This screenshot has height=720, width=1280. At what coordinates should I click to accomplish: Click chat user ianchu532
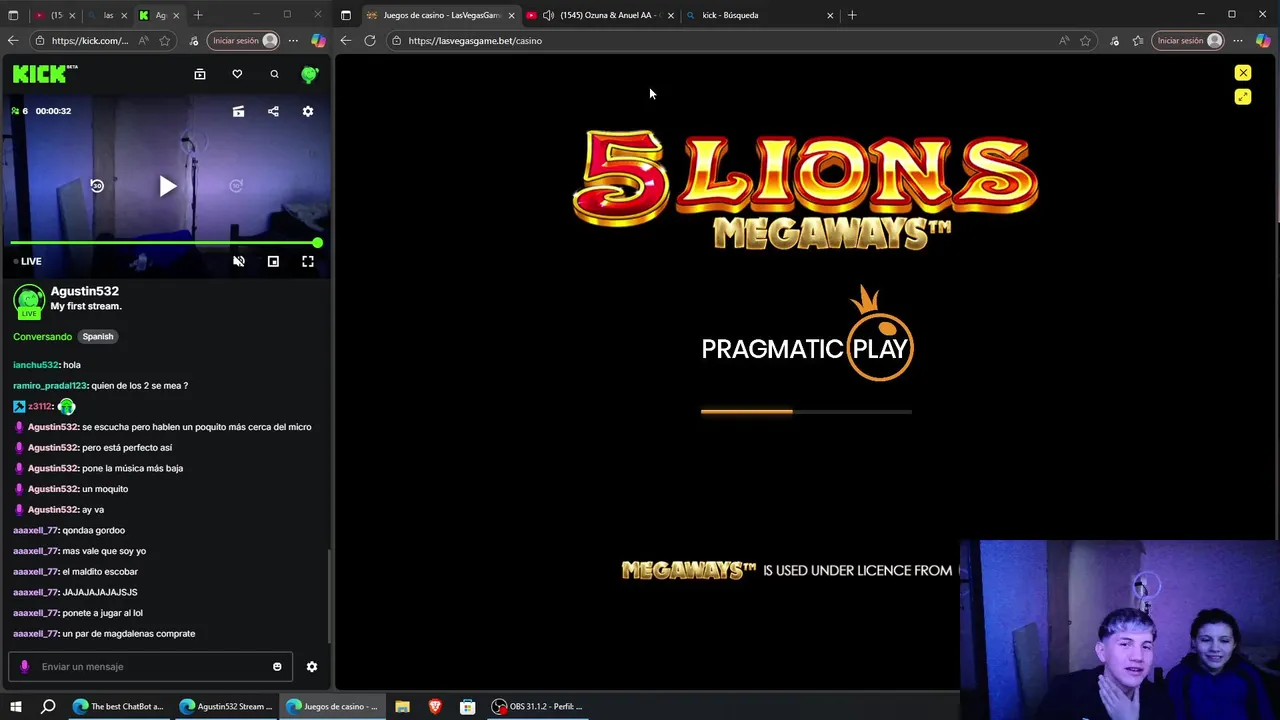(35, 365)
